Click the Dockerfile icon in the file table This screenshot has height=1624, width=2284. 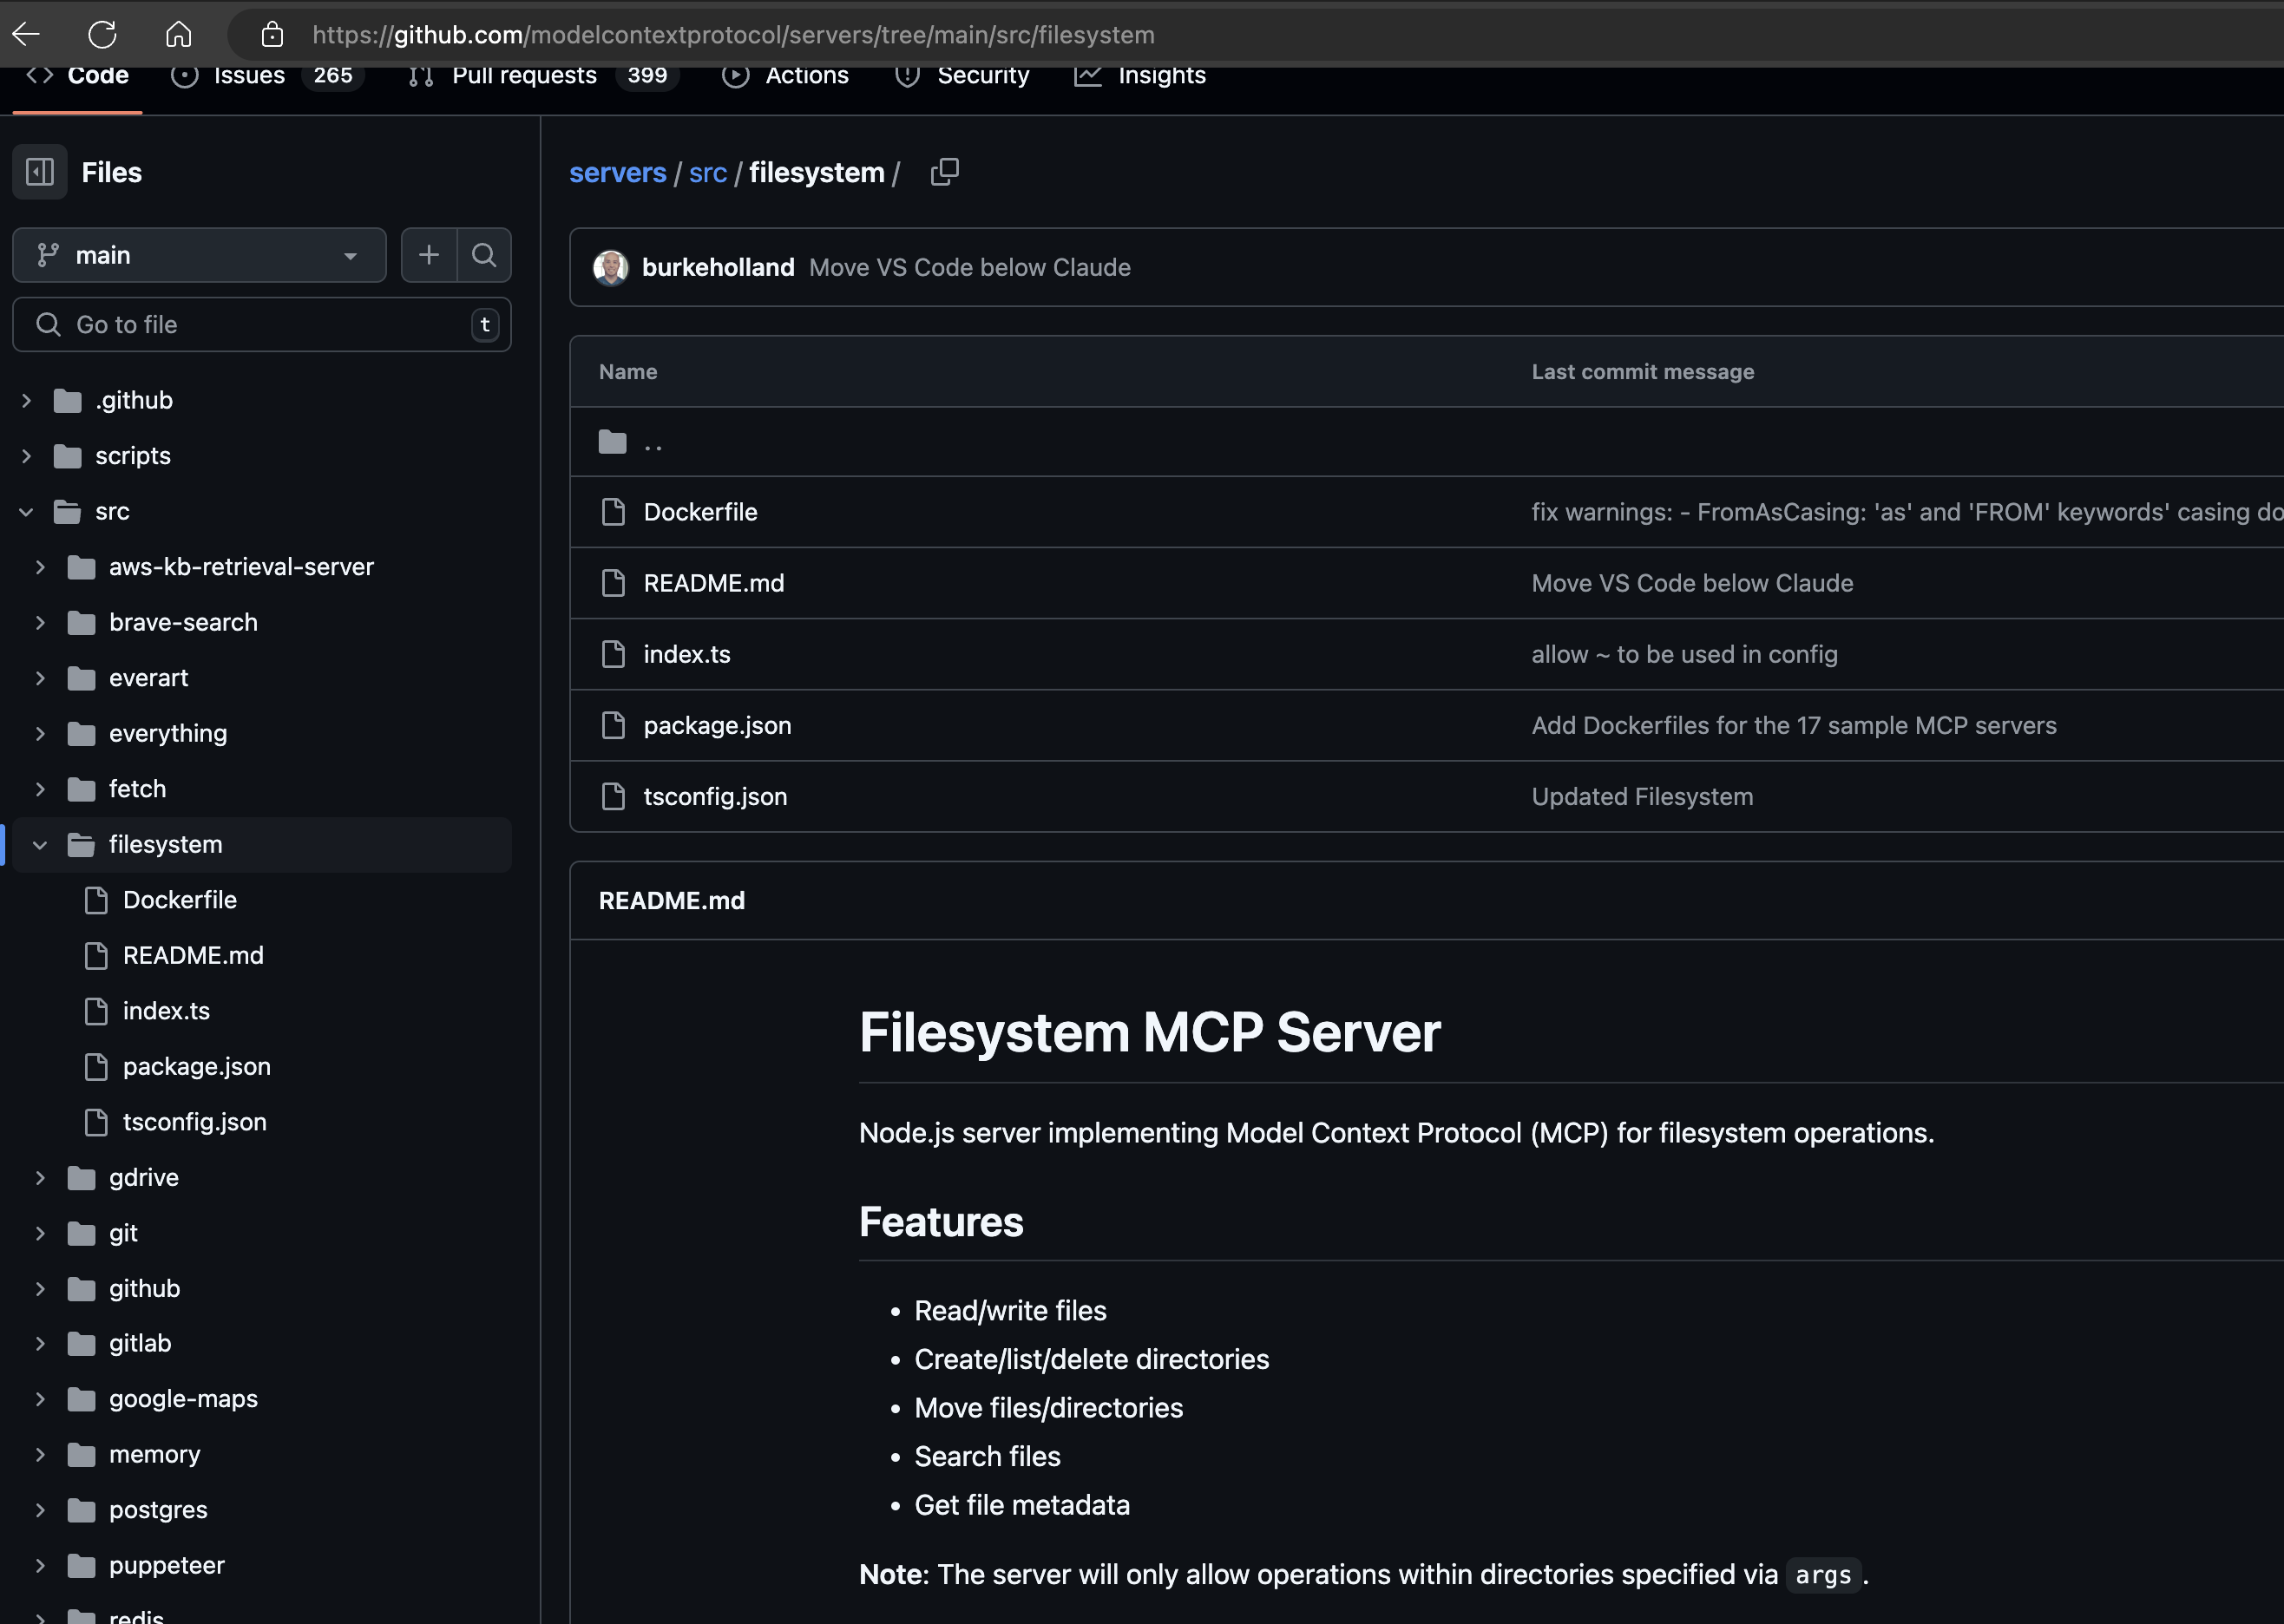(x=613, y=512)
